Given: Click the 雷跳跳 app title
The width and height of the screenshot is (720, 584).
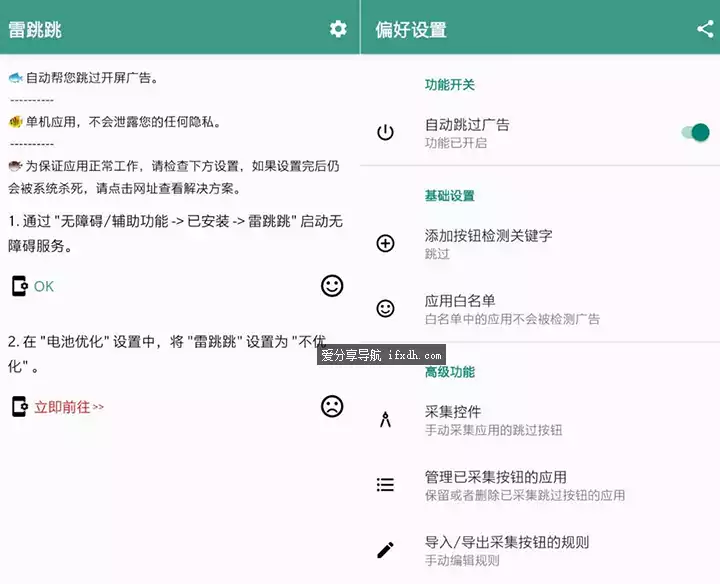Looking at the screenshot, I should 35,30.
